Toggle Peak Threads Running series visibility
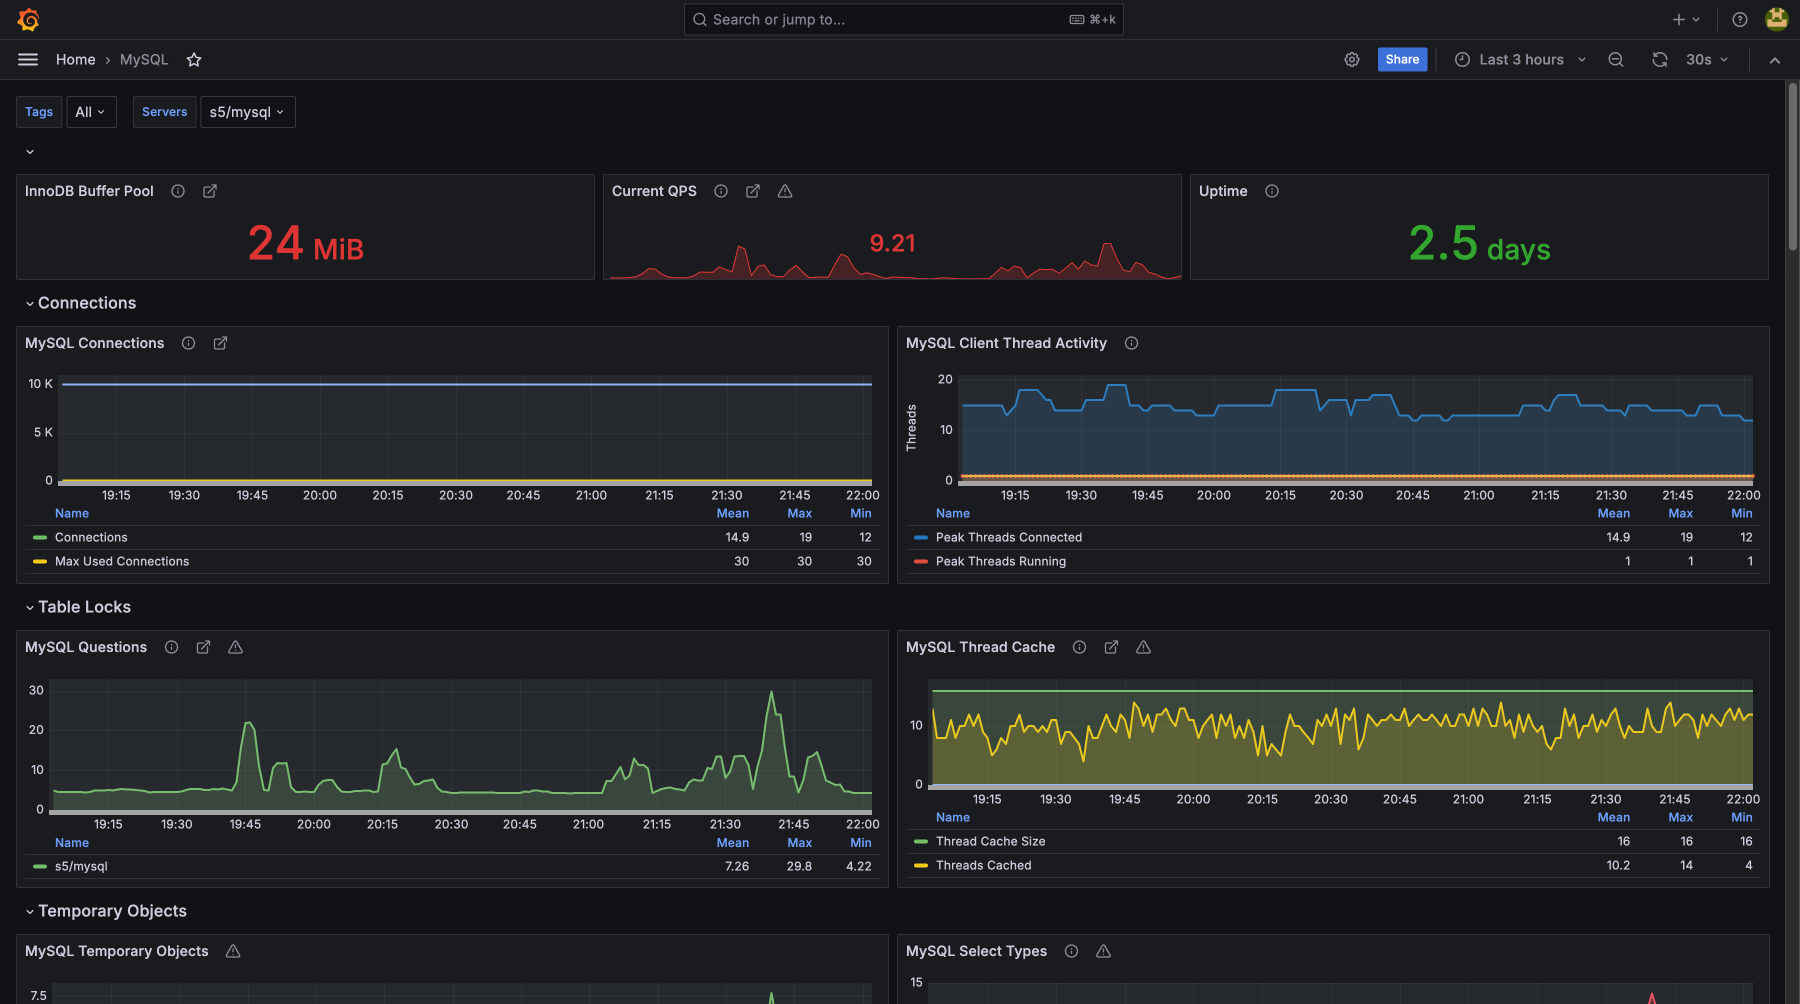1800x1004 pixels. (x=1000, y=562)
